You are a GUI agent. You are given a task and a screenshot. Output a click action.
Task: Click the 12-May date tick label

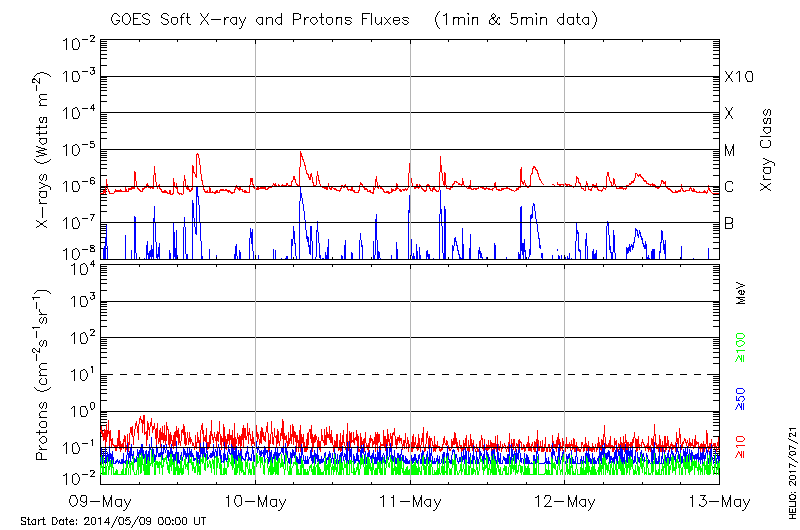pos(565,501)
